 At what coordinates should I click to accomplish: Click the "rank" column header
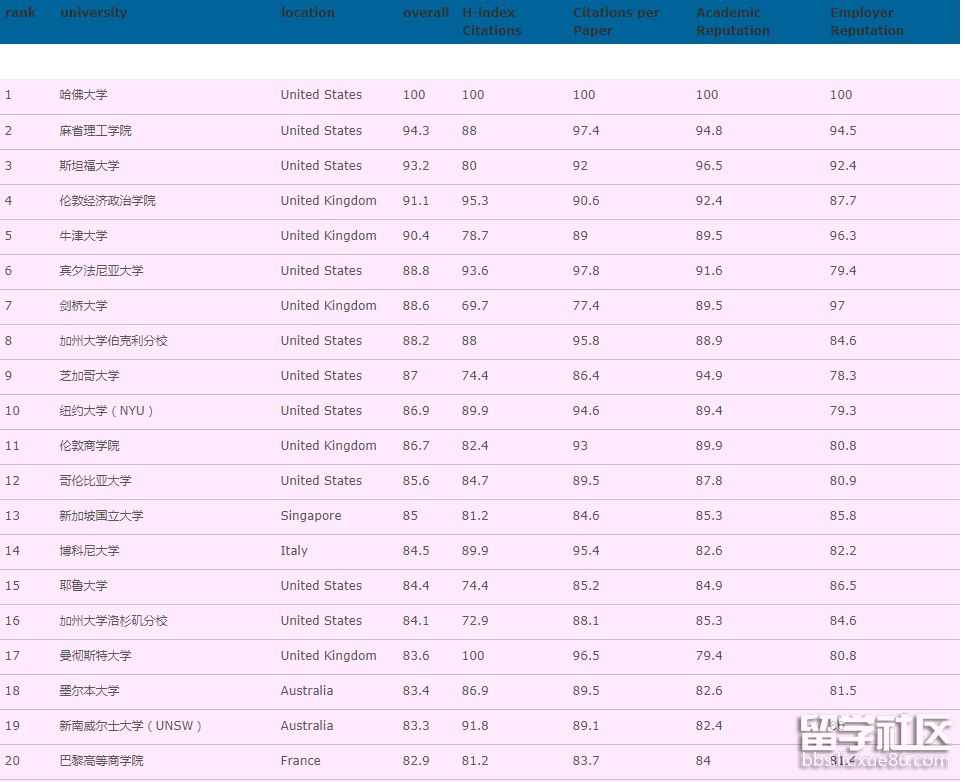[x=20, y=13]
